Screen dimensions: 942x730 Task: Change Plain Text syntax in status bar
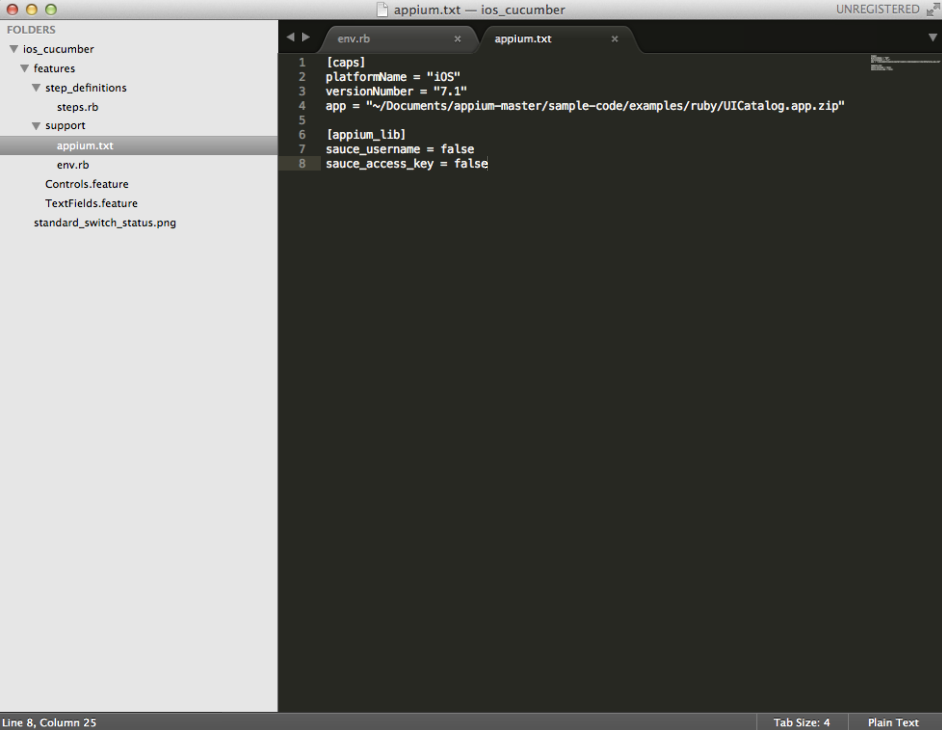893,722
